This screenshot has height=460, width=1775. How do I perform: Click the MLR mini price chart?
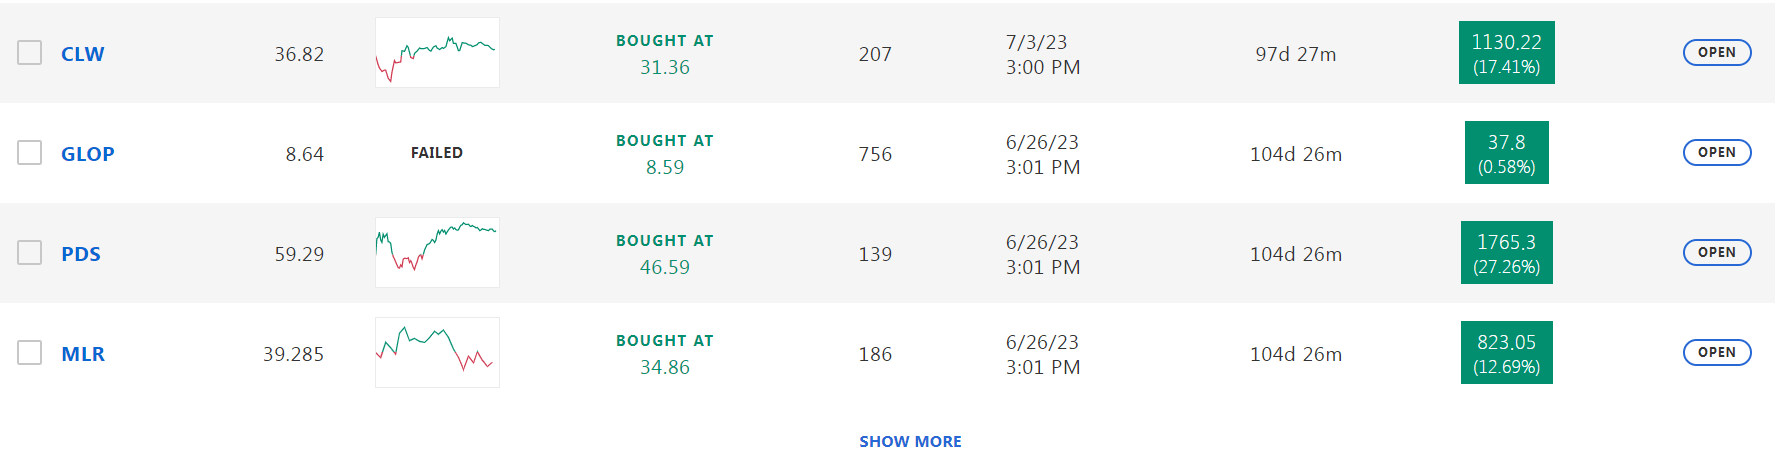437,353
